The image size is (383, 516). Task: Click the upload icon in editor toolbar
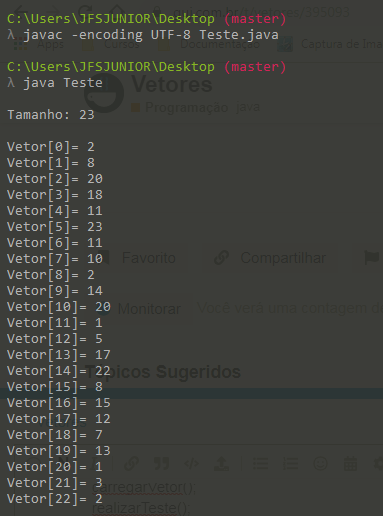pyautogui.click(x=221, y=463)
